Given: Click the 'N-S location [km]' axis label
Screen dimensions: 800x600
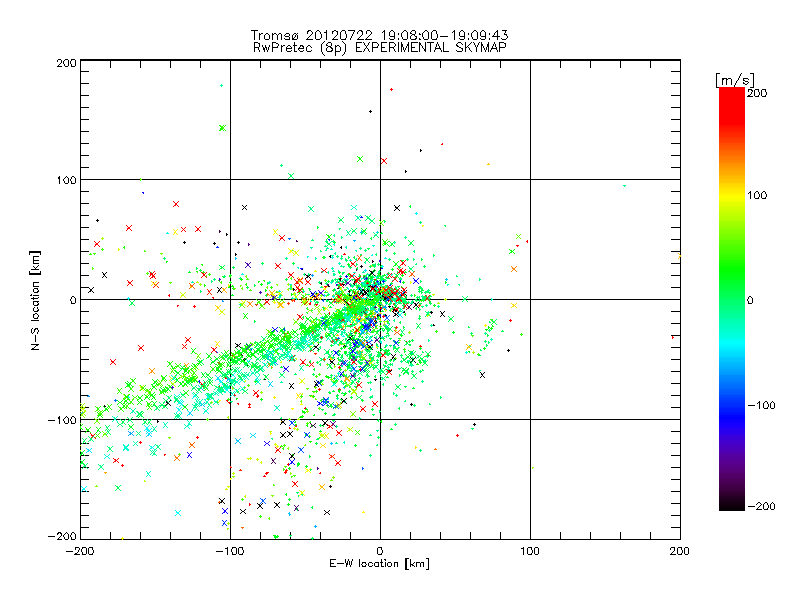Looking at the screenshot, I should pyautogui.click(x=35, y=300).
